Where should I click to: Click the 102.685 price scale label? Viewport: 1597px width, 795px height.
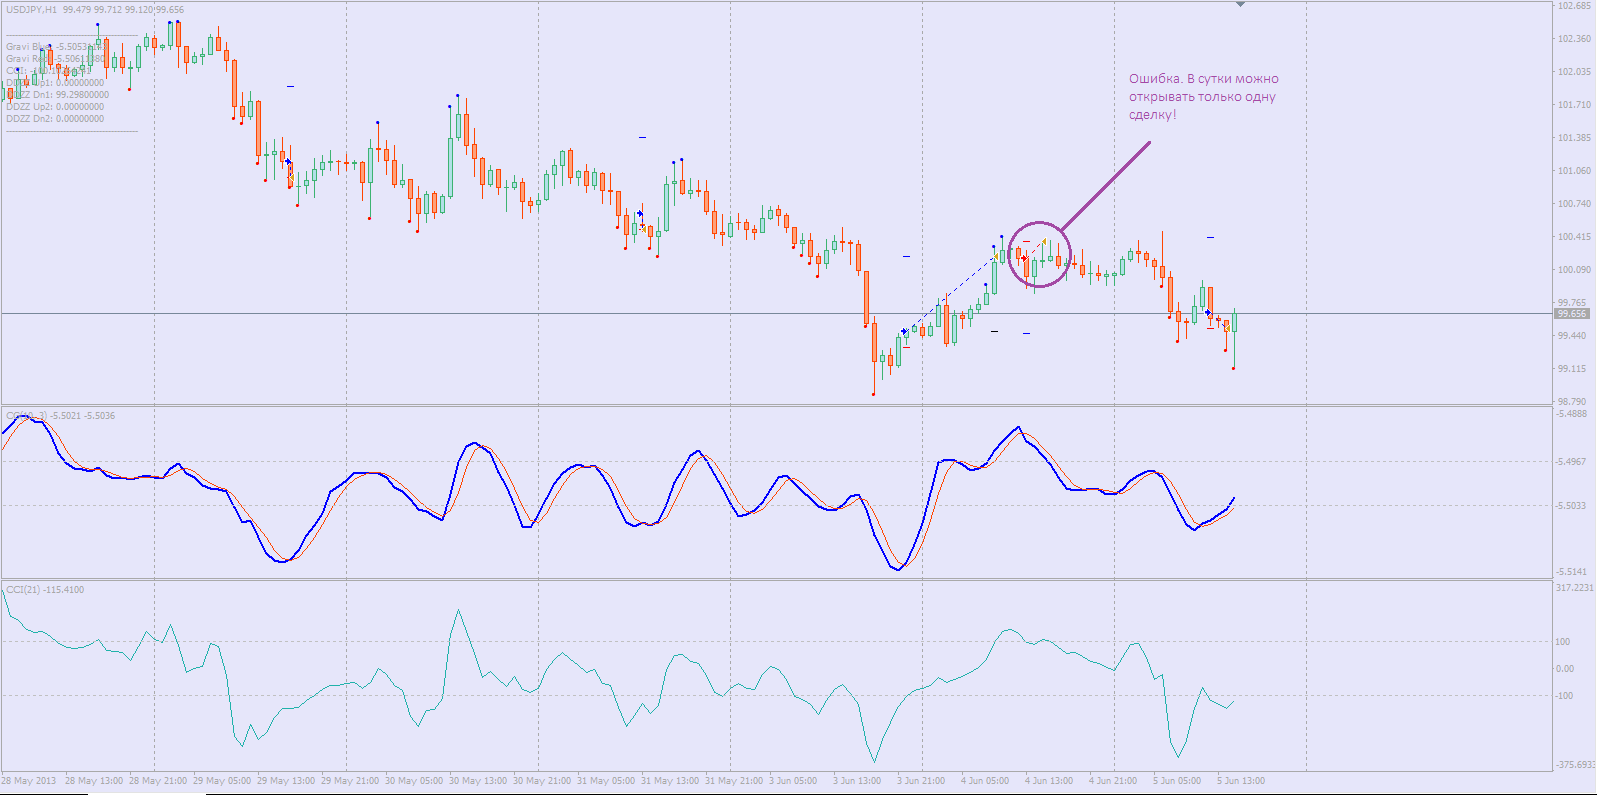(x=1574, y=6)
